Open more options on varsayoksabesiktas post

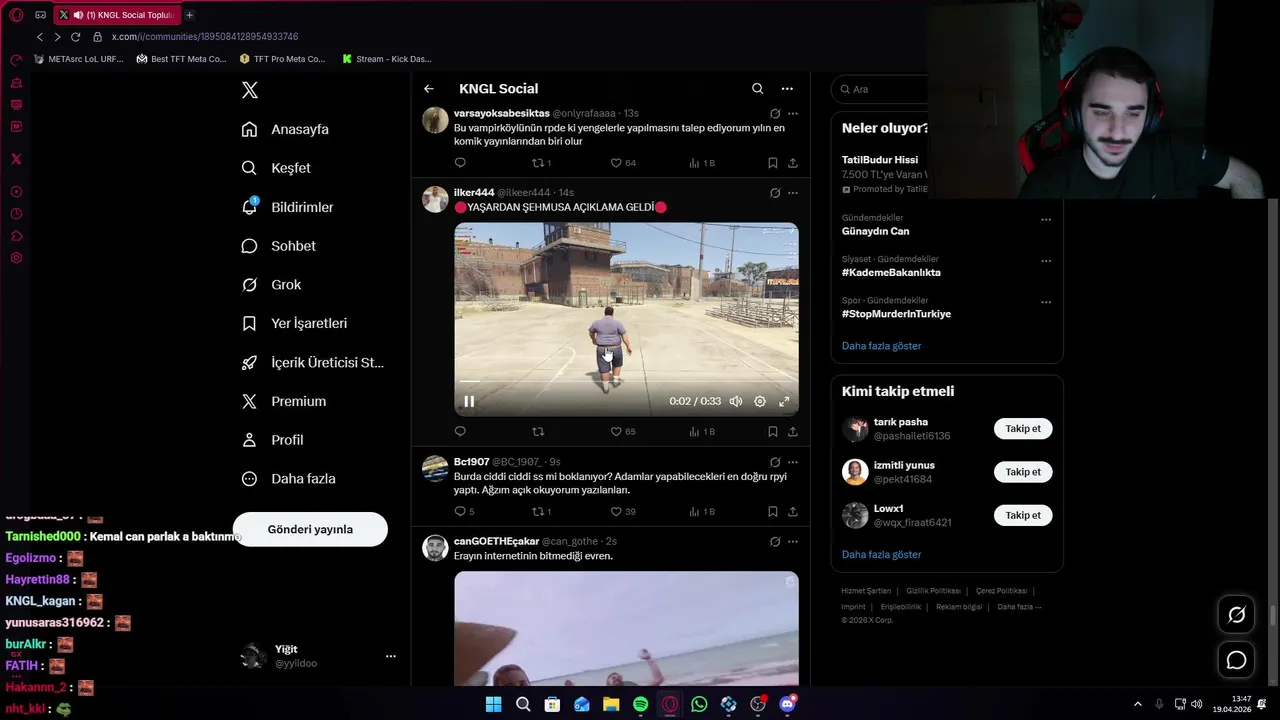pyautogui.click(x=793, y=114)
